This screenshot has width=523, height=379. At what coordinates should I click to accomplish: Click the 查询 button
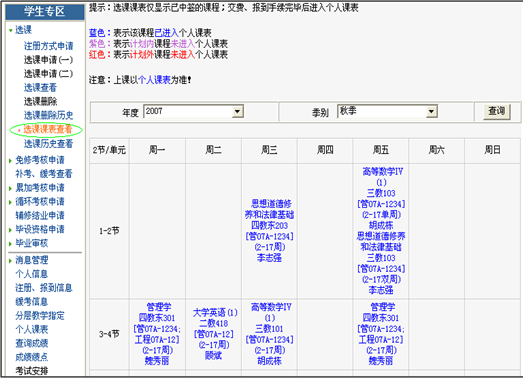497,111
